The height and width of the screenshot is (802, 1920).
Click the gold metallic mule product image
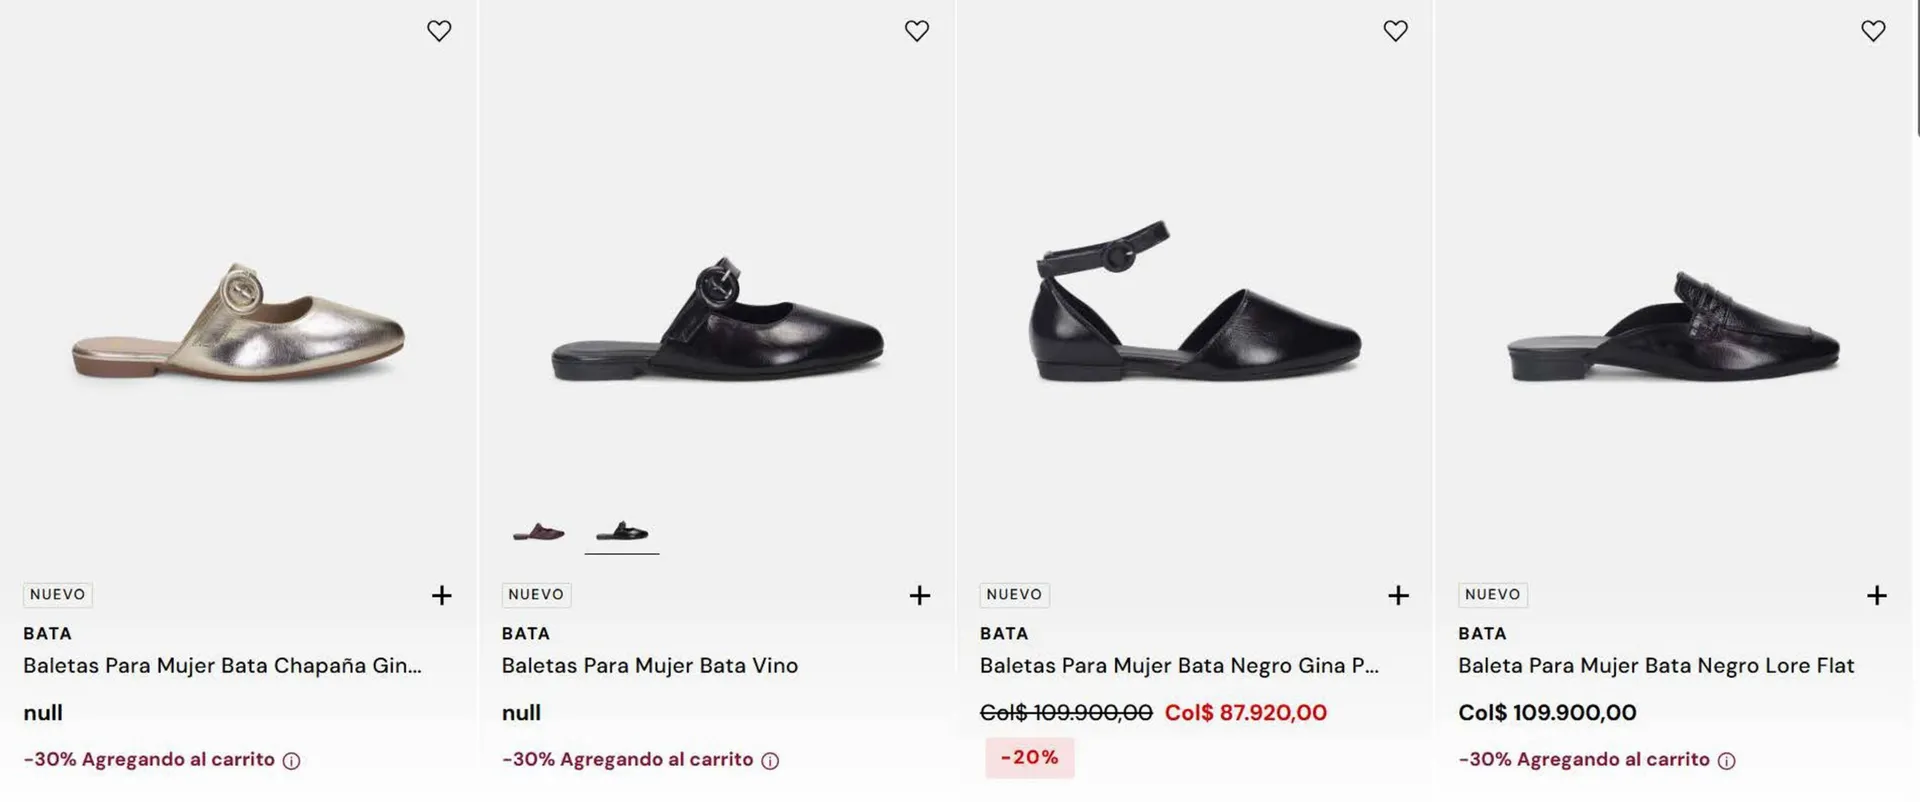[238, 322]
